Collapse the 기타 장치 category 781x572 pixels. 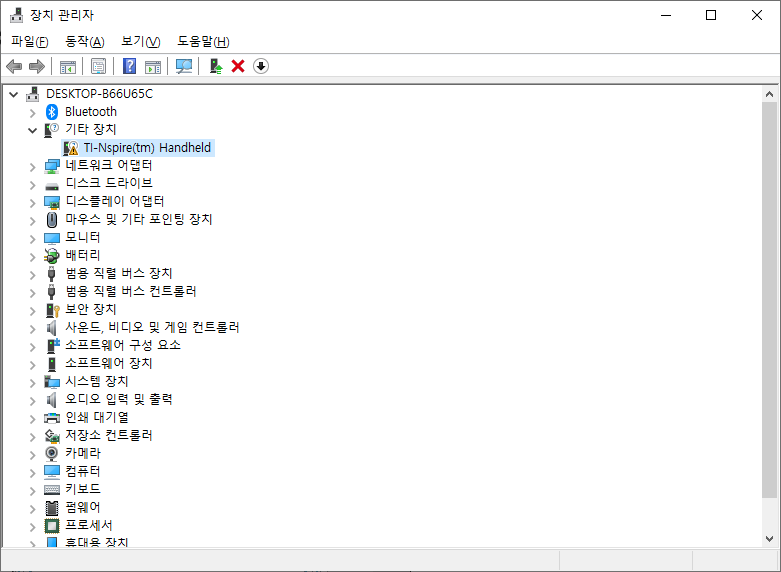click(33, 131)
